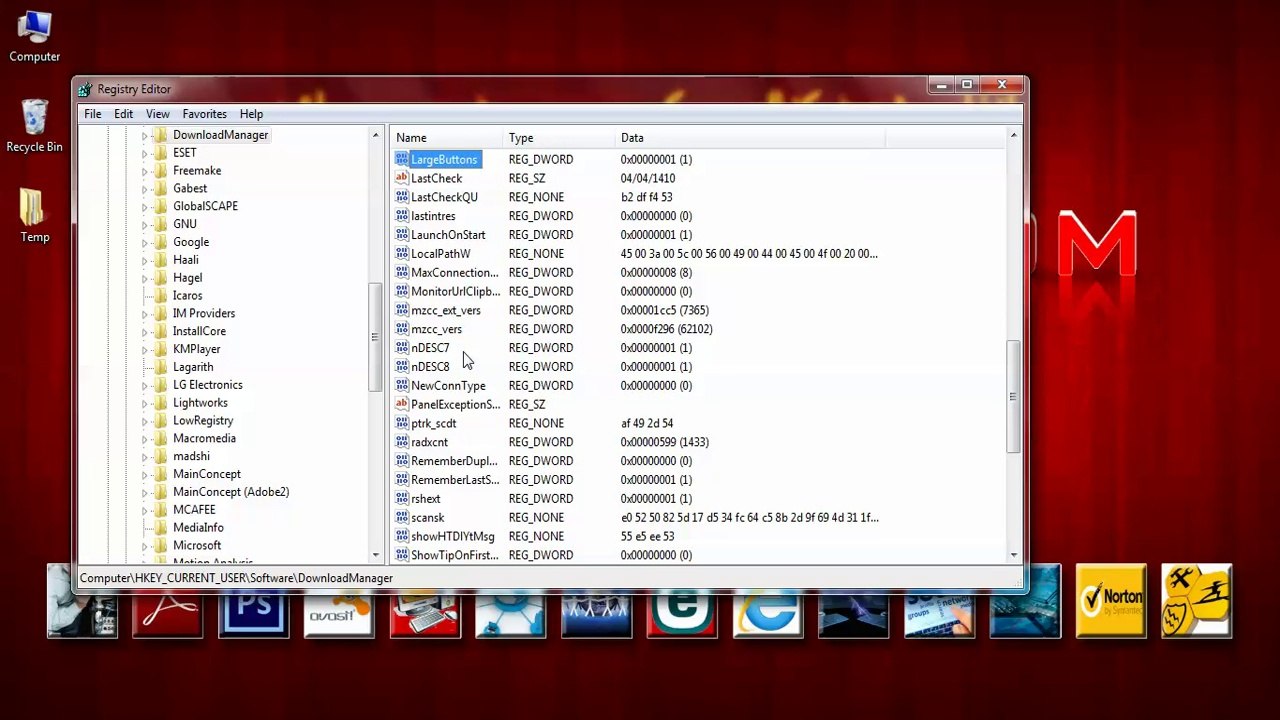The height and width of the screenshot is (720, 1280).
Task: Click the scansk binary value icon
Action: 402,517
